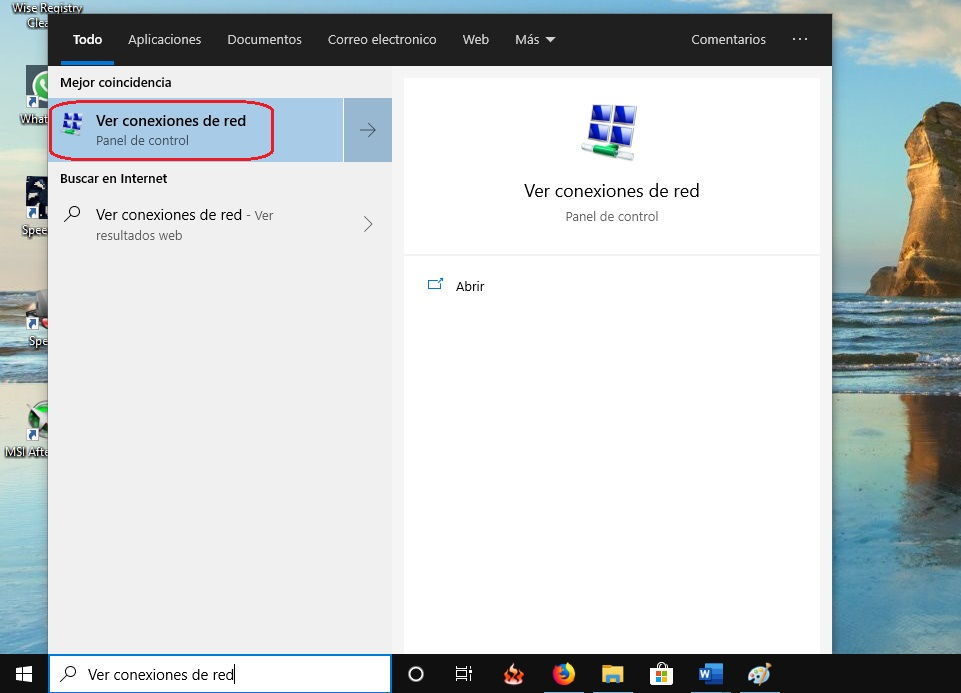
Task: Open the three-dot more options menu
Action: [x=799, y=40]
